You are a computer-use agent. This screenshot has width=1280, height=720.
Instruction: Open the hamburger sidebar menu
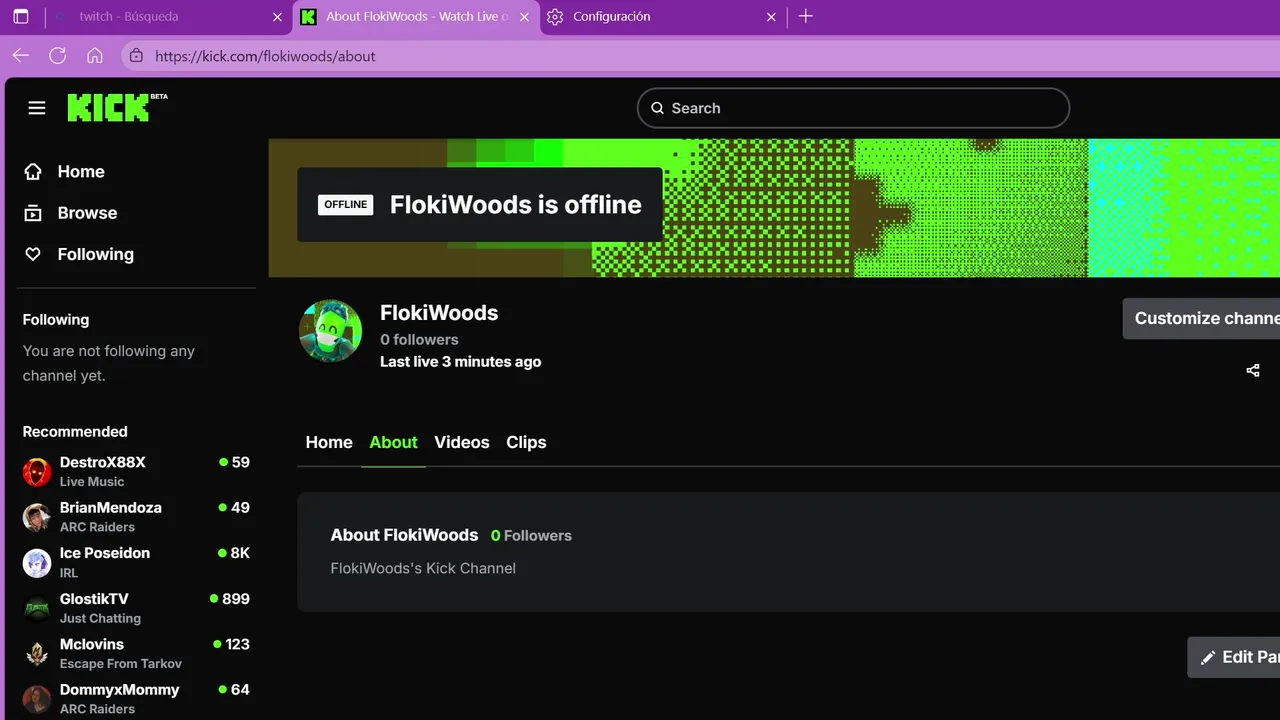37,108
